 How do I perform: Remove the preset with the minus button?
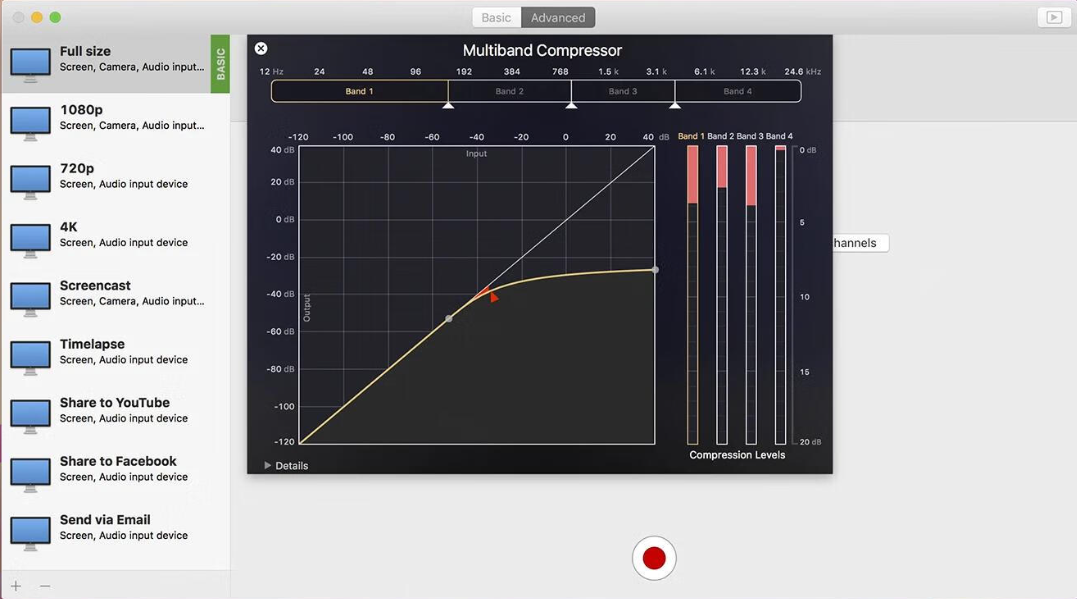(x=45, y=586)
